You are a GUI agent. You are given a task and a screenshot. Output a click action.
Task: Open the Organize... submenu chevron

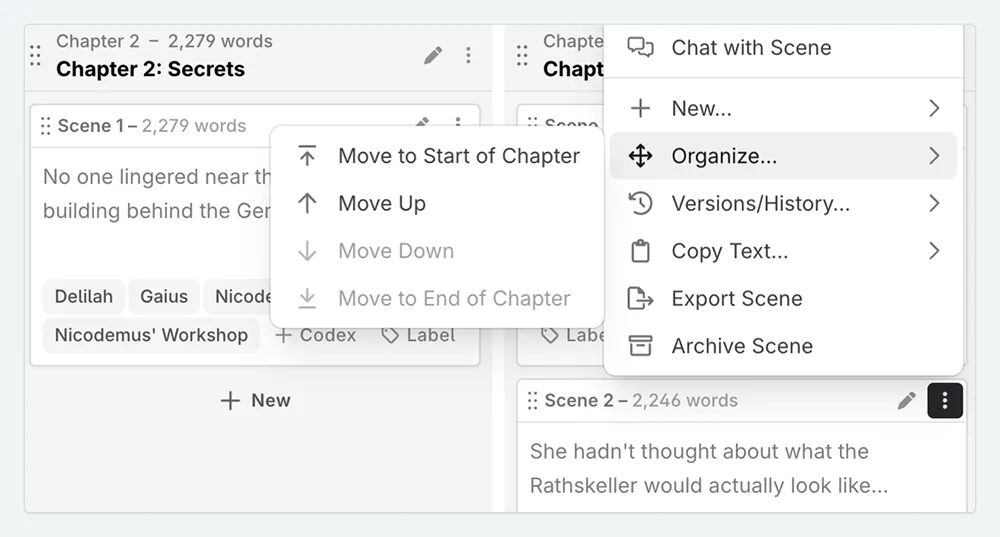(x=934, y=156)
